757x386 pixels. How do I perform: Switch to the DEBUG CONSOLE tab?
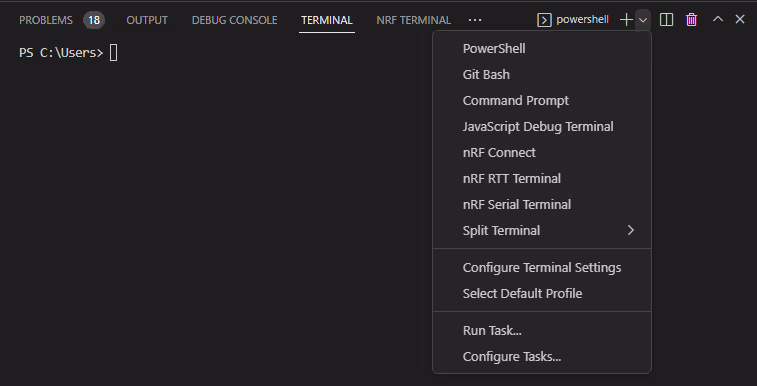(x=235, y=20)
